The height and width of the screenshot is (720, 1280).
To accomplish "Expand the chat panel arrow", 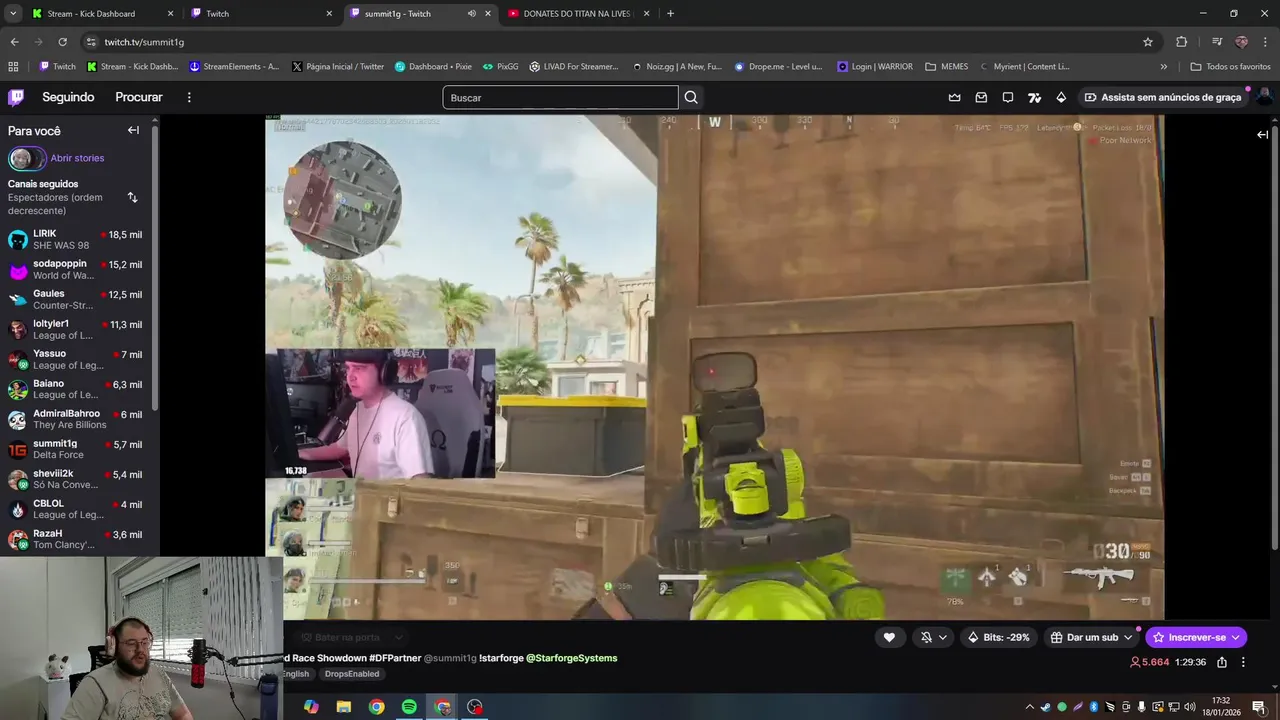I will coord(1263,134).
